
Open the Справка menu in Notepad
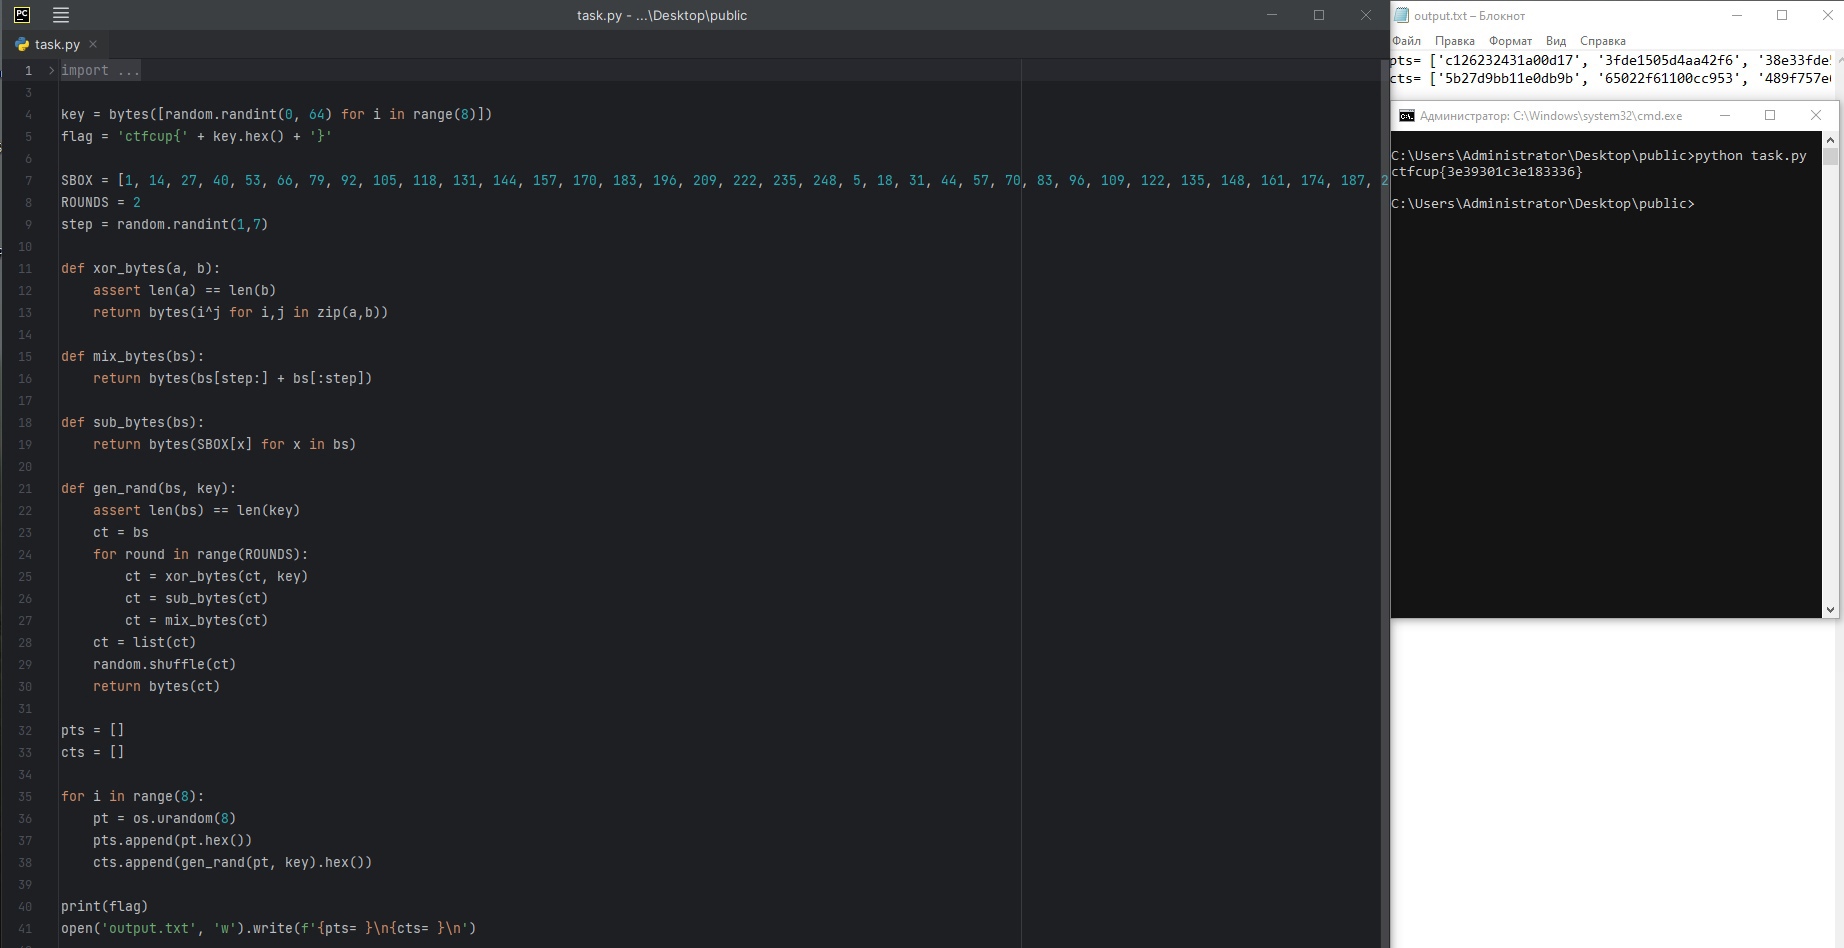(1602, 41)
